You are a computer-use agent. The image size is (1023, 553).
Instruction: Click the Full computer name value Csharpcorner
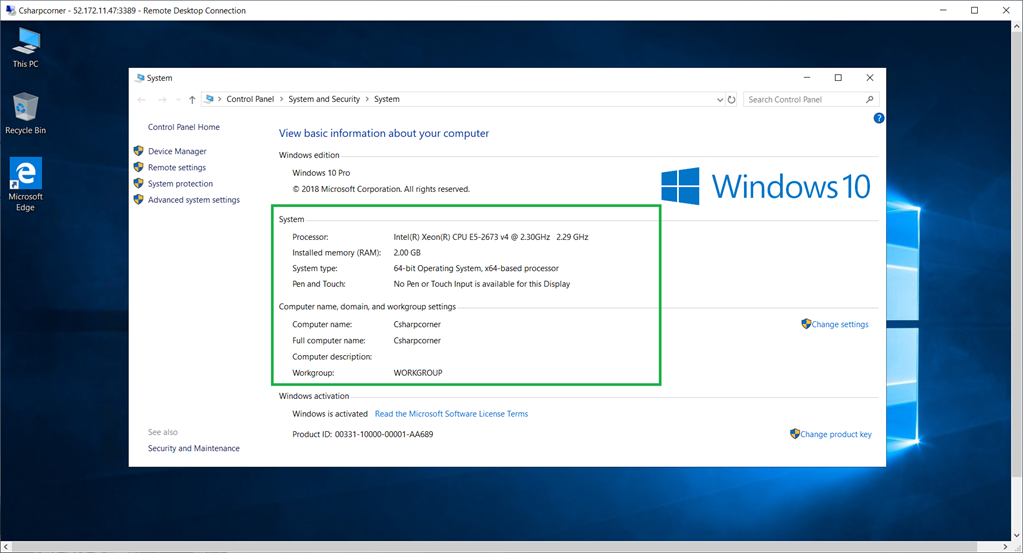pyautogui.click(x=417, y=340)
